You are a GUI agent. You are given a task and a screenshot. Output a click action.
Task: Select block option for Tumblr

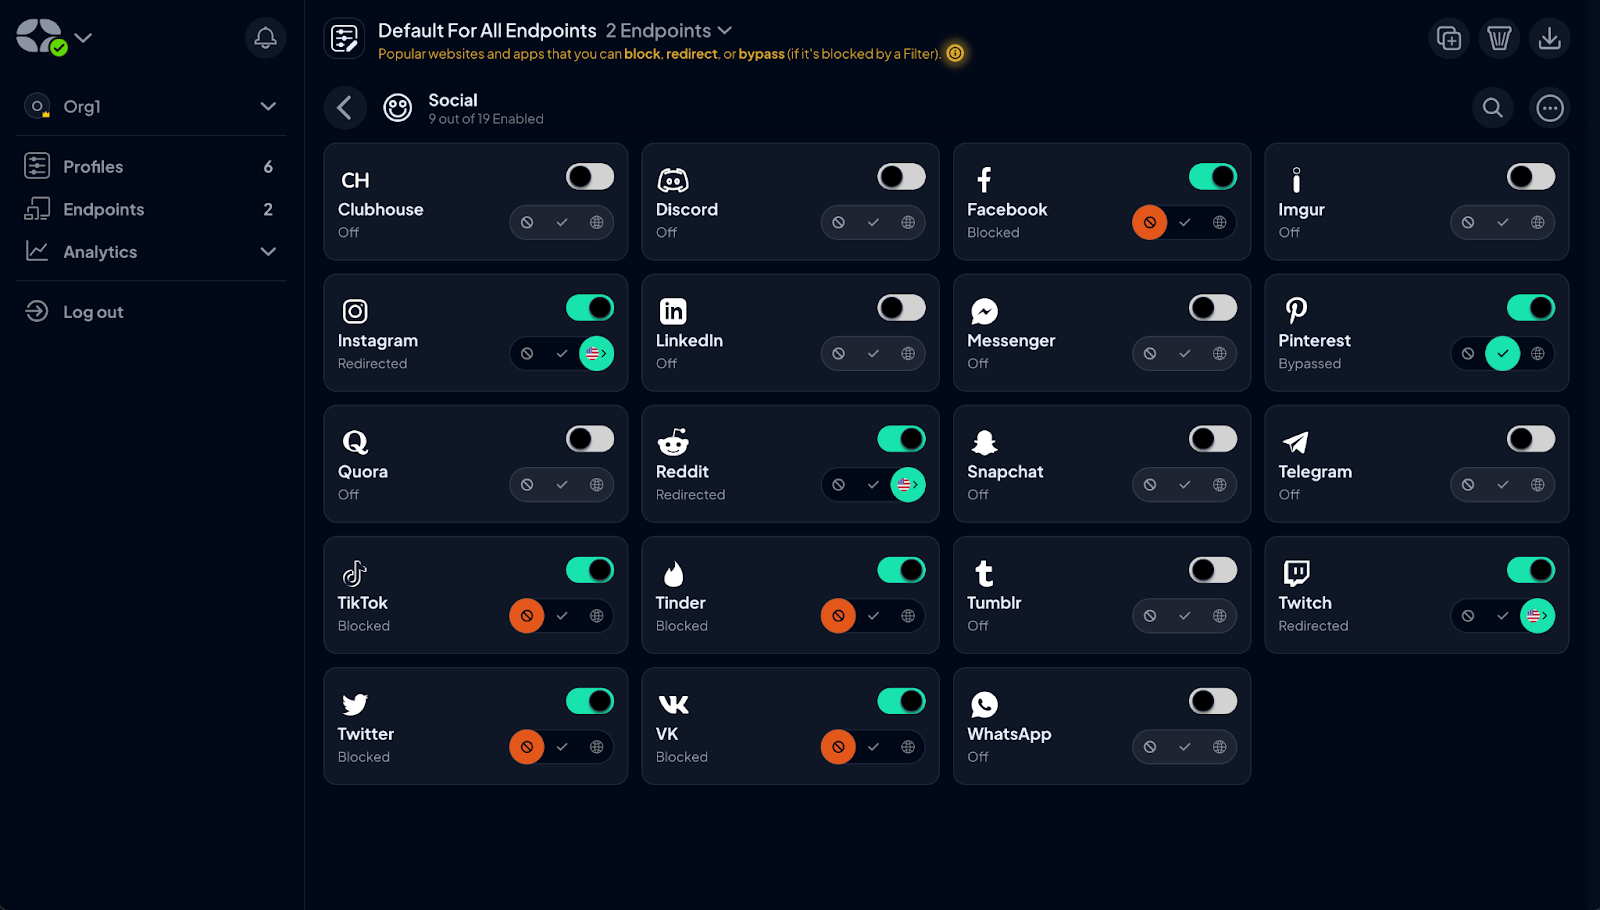[x=1150, y=615]
